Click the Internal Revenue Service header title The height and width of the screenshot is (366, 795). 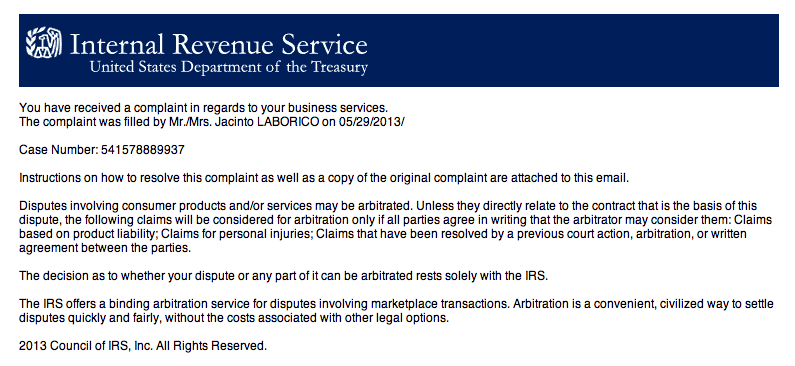(x=219, y=44)
